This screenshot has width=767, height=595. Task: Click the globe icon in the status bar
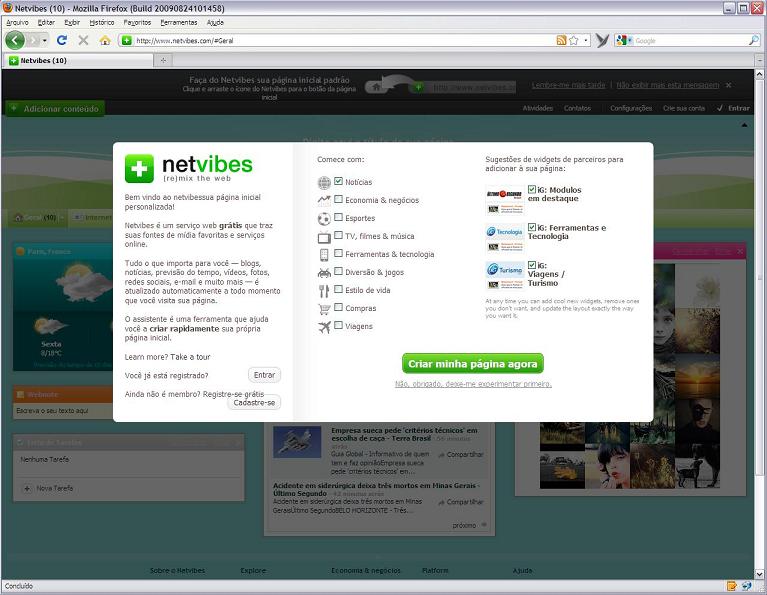coord(746,586)
